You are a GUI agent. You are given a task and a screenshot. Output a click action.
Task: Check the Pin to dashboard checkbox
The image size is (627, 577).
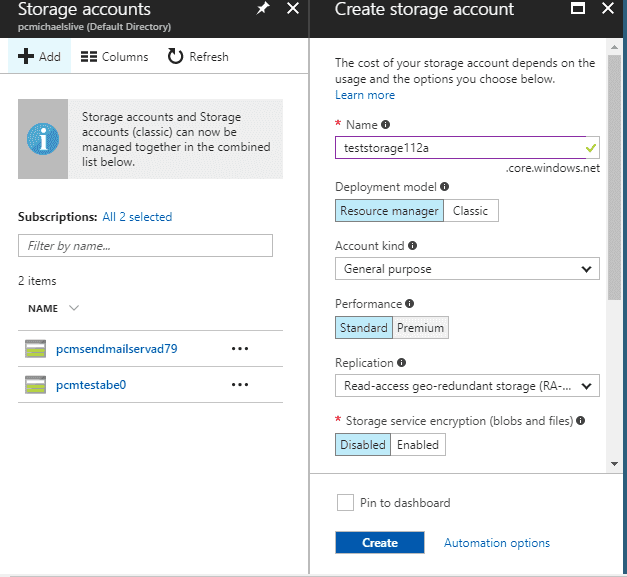point(346,503)
